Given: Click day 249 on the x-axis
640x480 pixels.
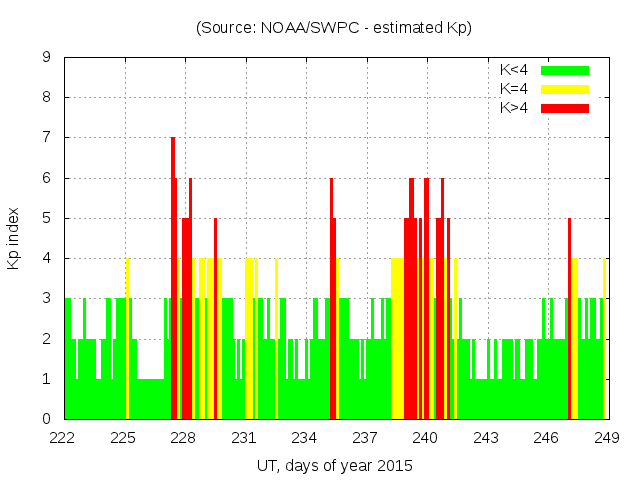Looking at the screenshot, I should click(x=607, y=438).
